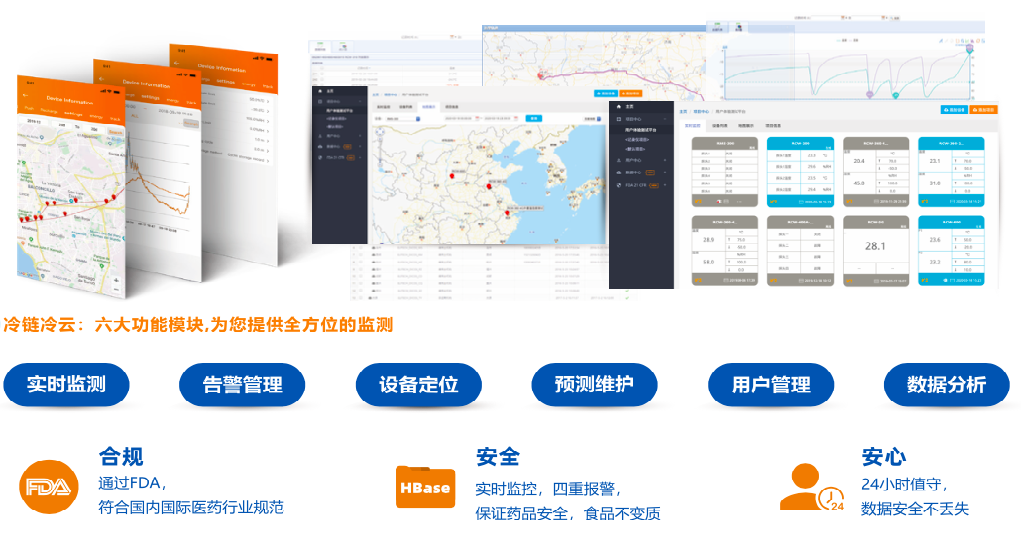
Task: Select the 实时监测 module button
Action: 66,384
